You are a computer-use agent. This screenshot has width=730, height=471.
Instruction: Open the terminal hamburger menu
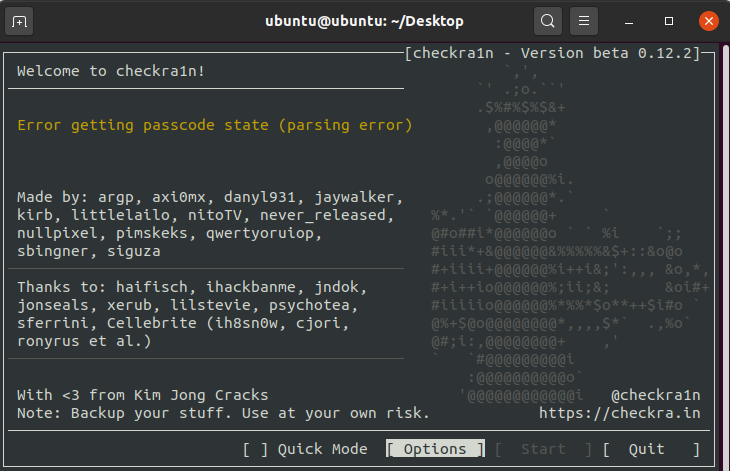(584, 21)
